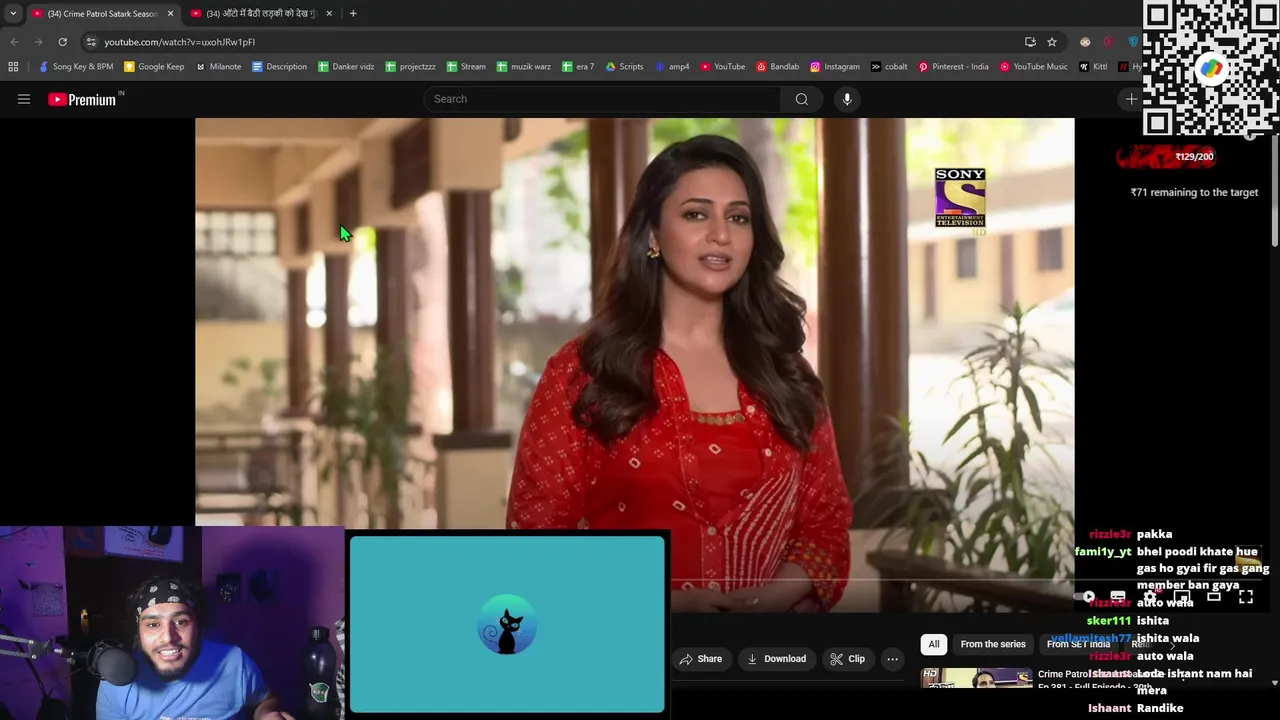Screen dimensions: 1280x720
Task: Open Pinterest - India bookmark
Action: tap(953, 67)
